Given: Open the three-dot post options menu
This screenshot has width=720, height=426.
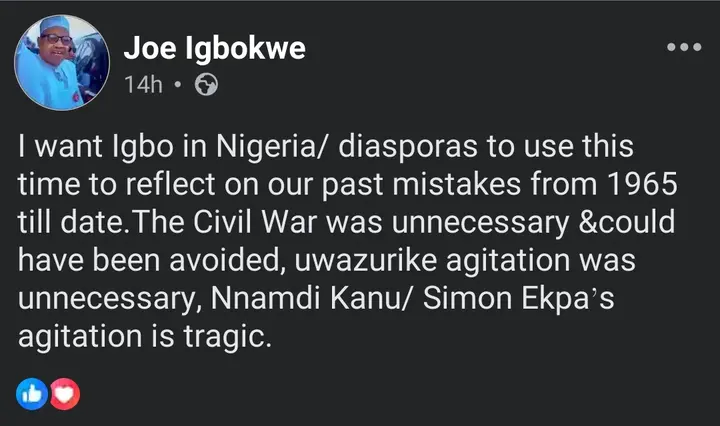Looking at the screenshot, I should pos(683,46).
